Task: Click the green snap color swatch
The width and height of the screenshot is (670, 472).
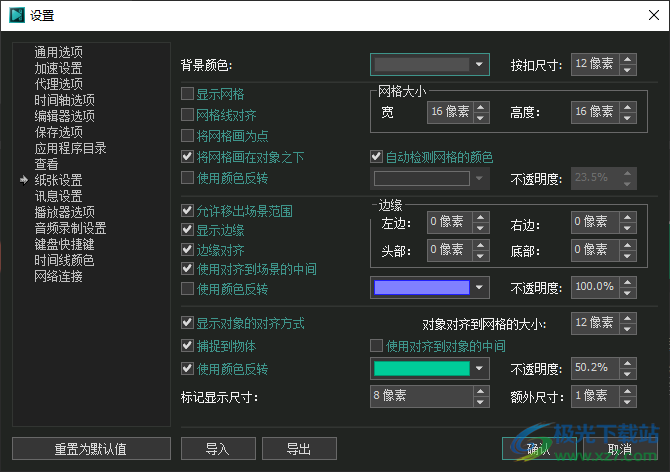Action: (x=422, y=368)
